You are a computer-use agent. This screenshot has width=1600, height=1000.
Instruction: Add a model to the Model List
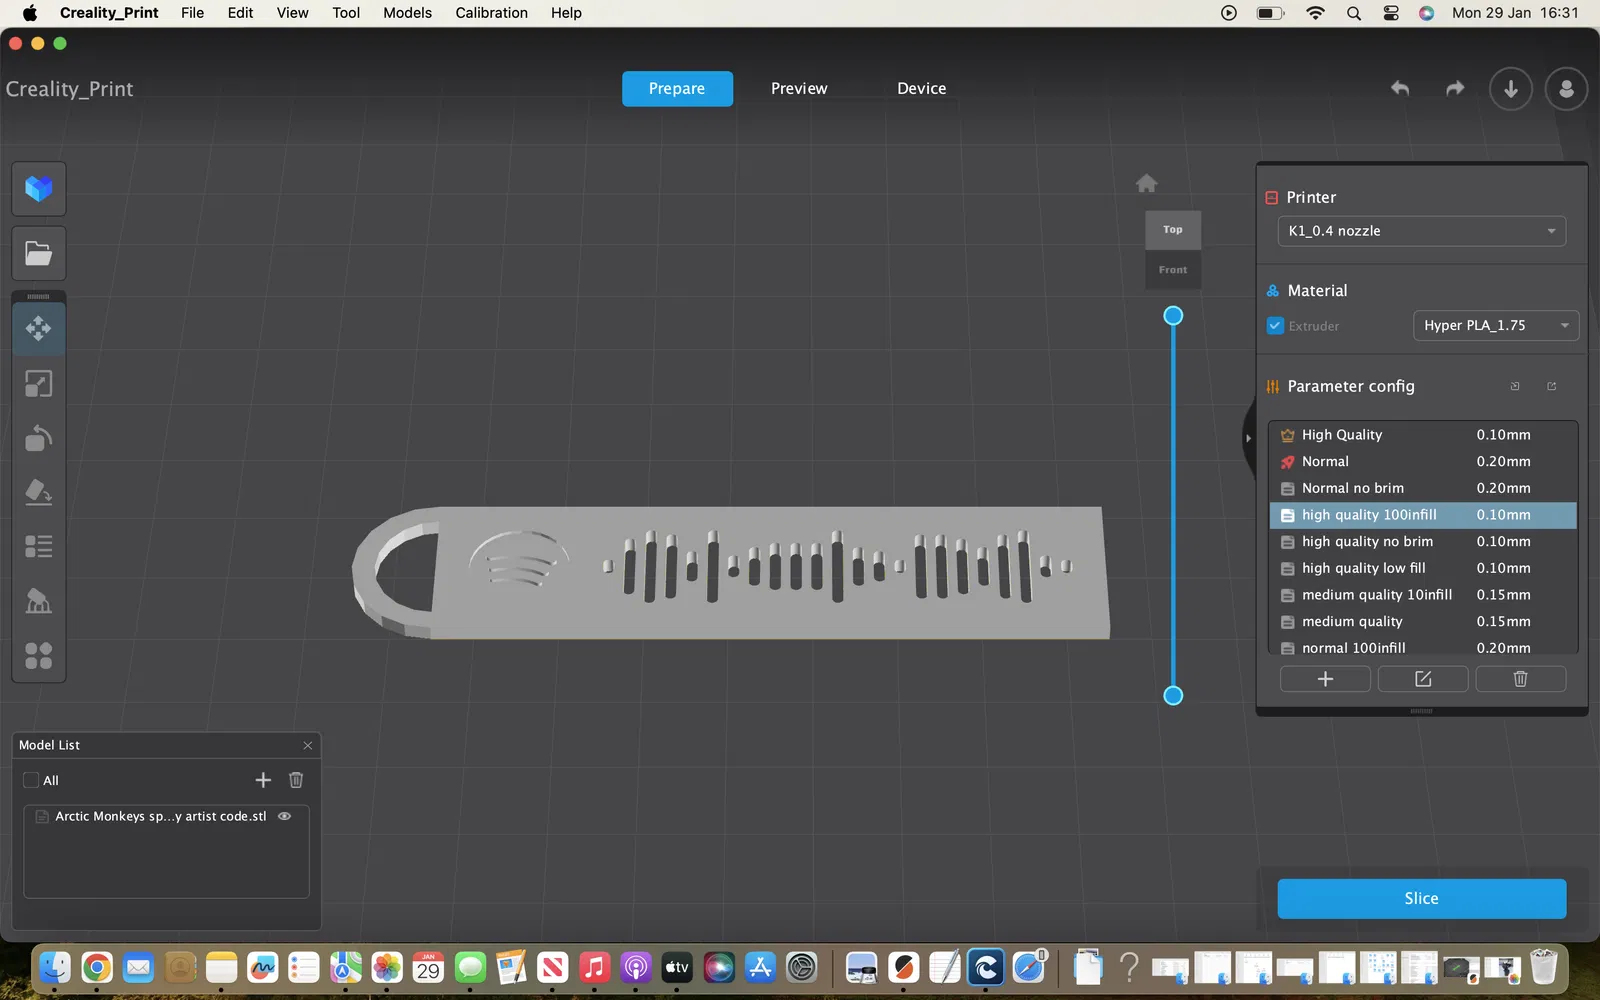(263, 780)
